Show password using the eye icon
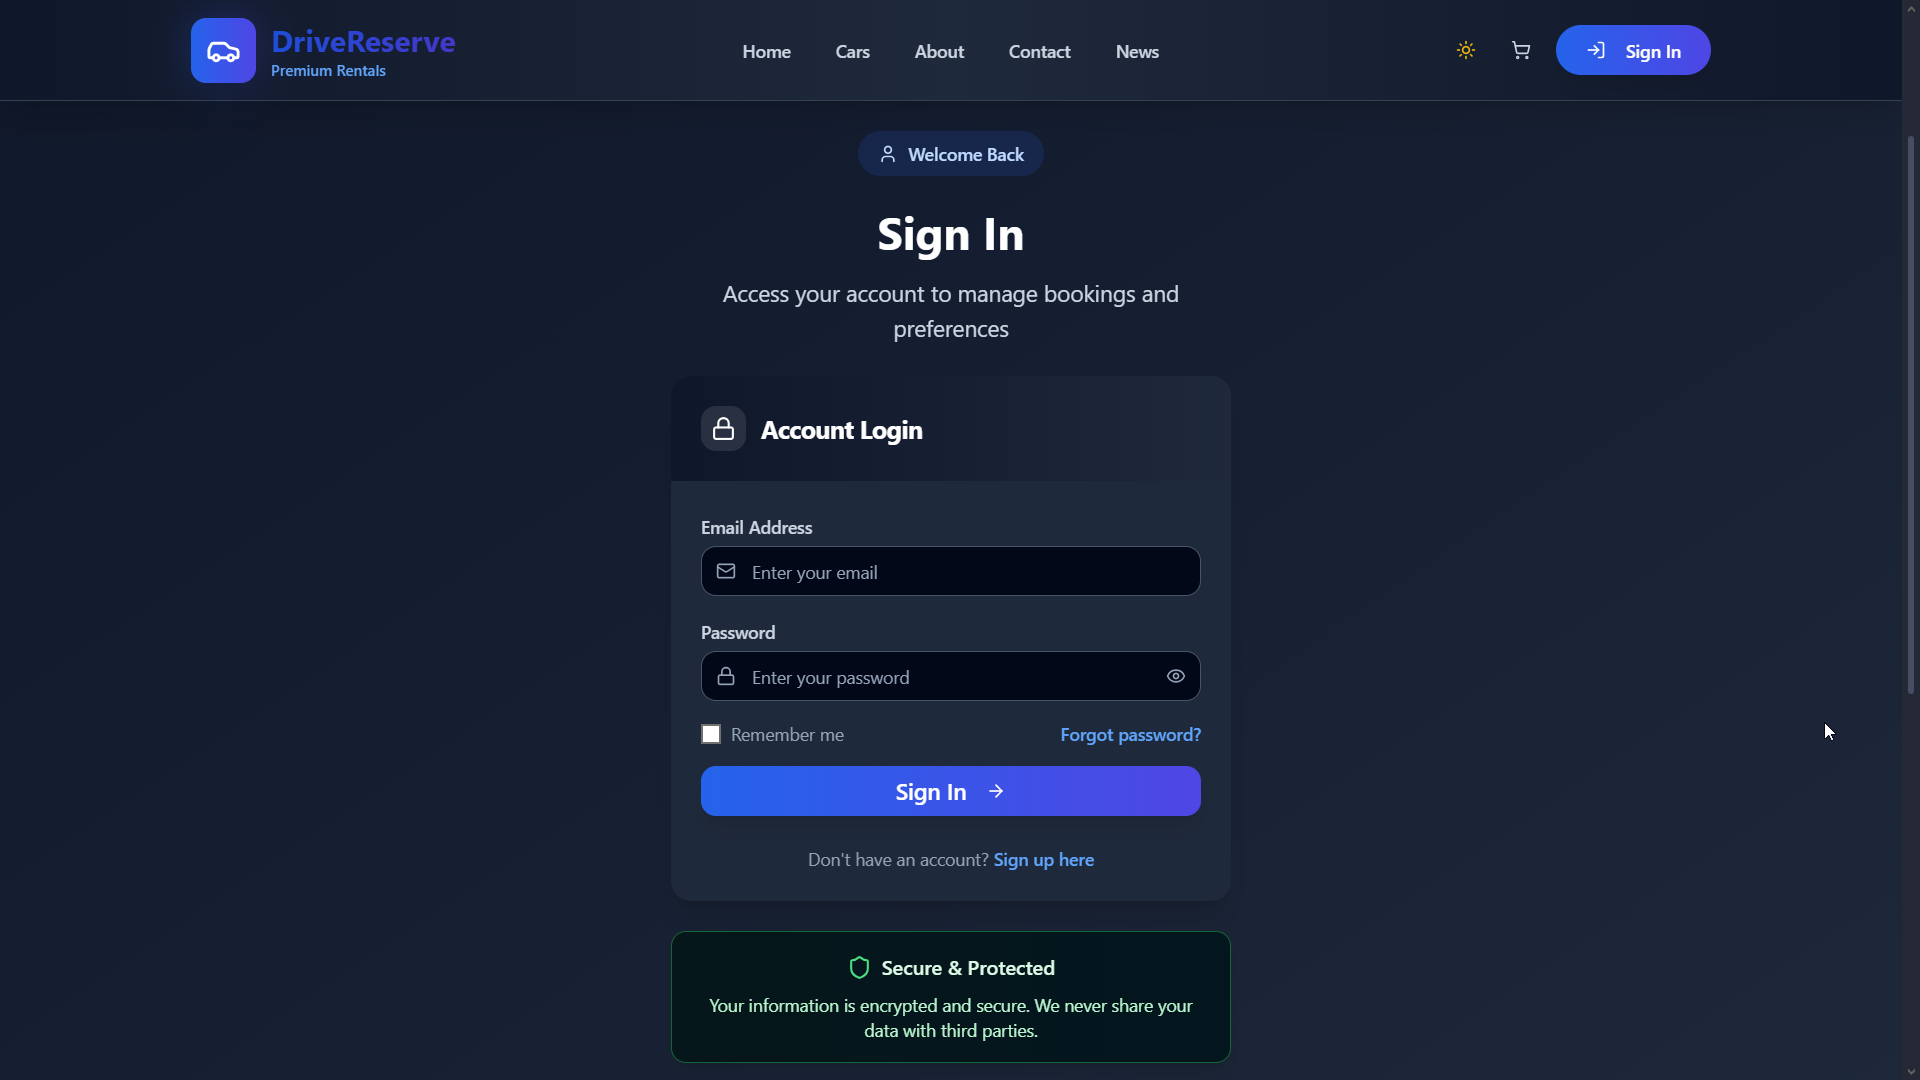This screenshot has width=1920, height=1080. [x=1176, y=676]
